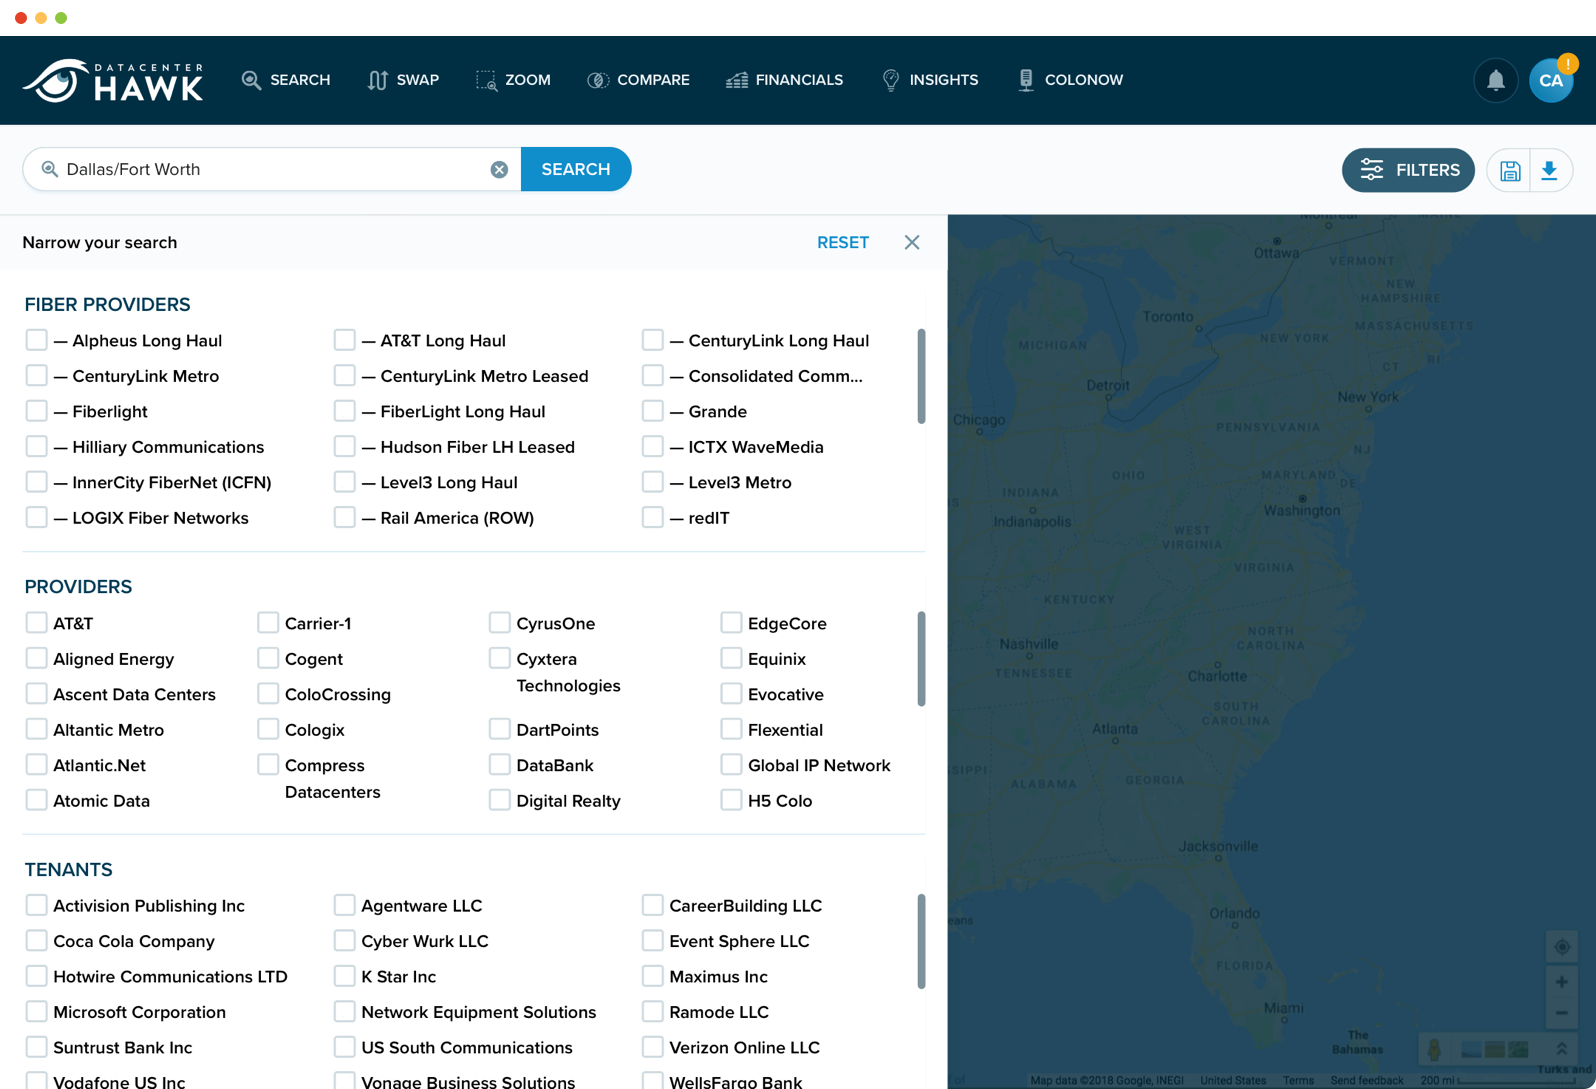1596x1089 pixels.
Task: Collapse the map controls chevron
Action: click(x=1561, y=1049)
